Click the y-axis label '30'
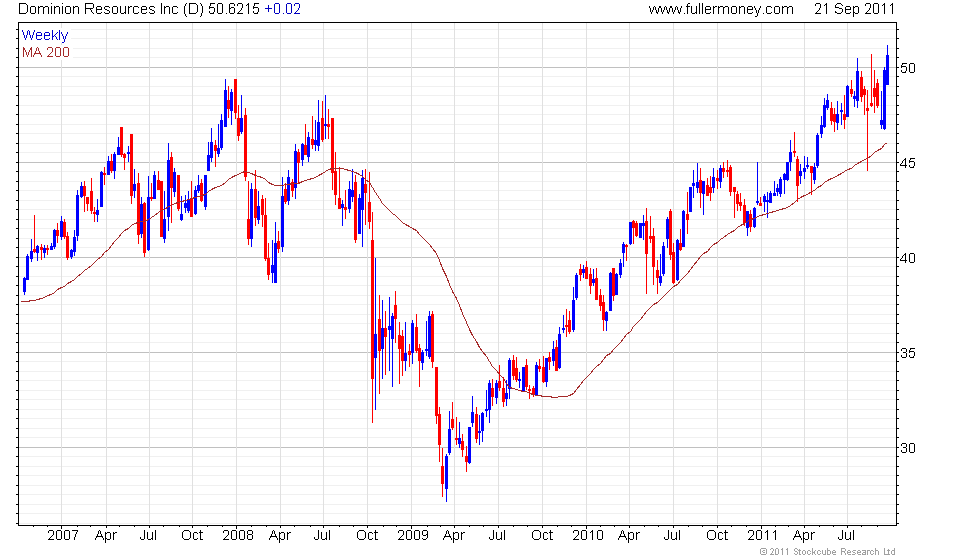The height and width of the screenshot is (560, 980). tap(907, 448)
